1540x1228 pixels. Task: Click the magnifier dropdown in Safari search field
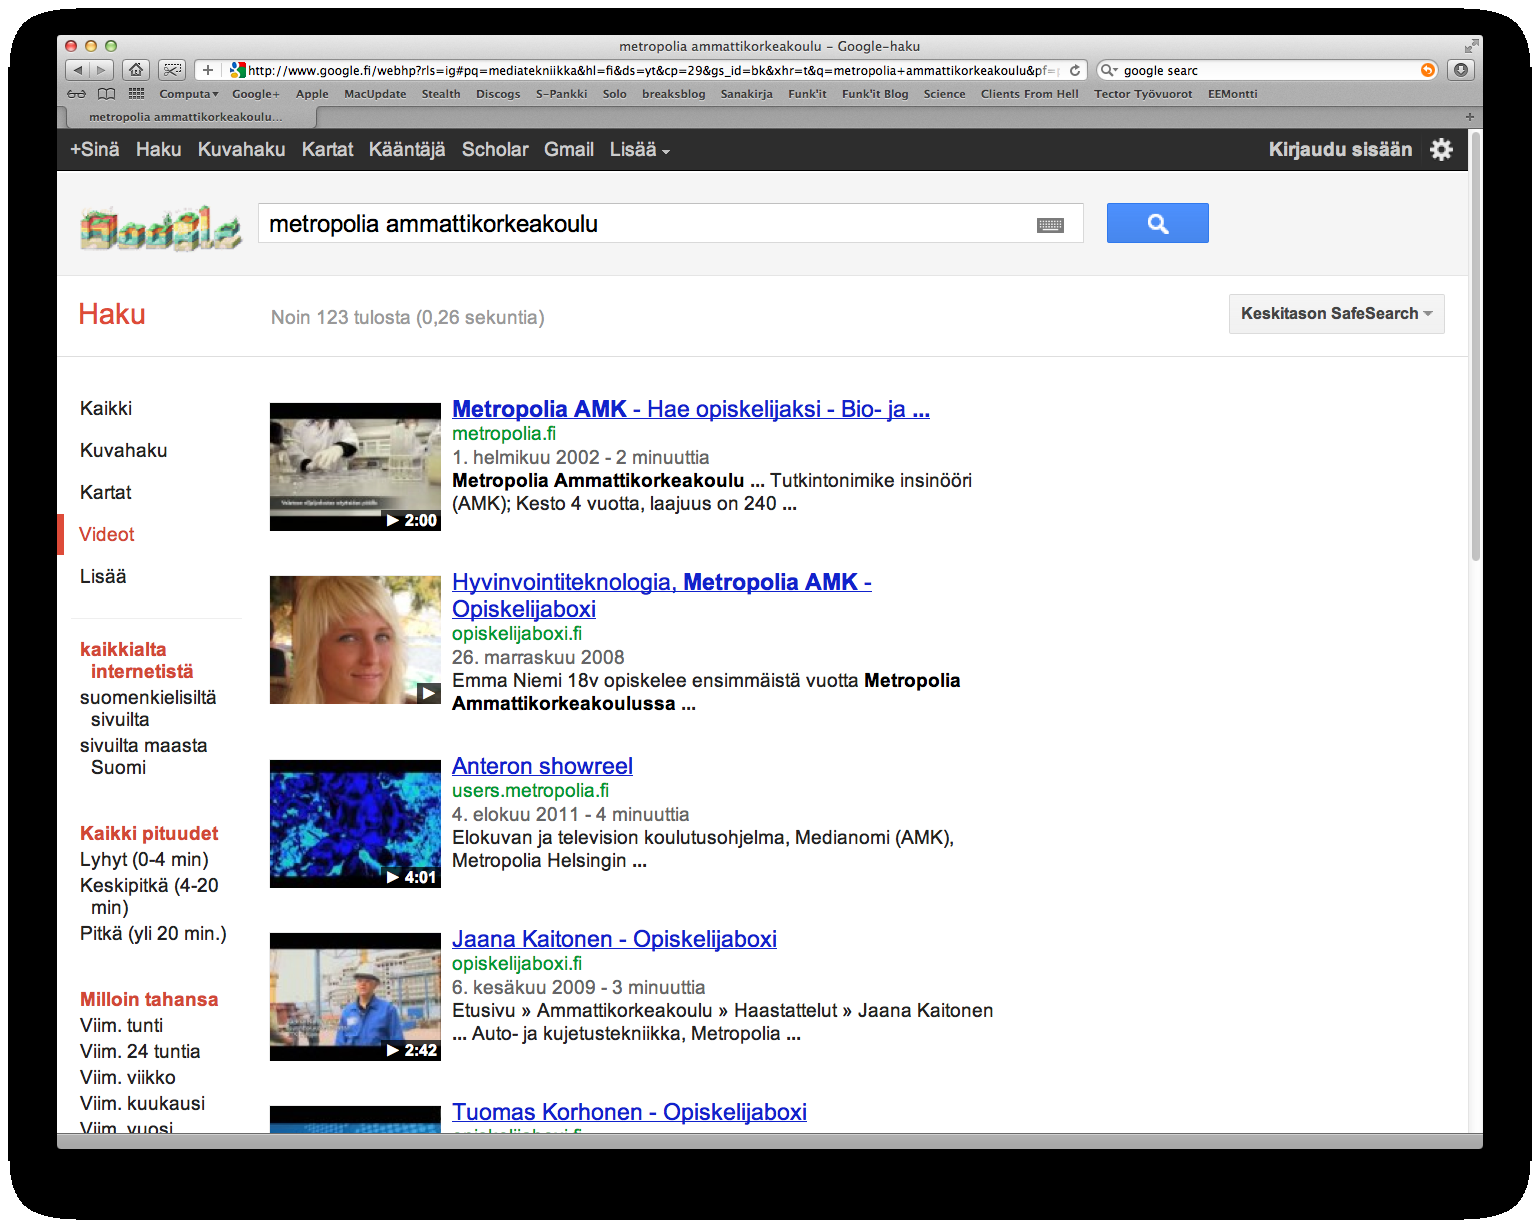click(1109, 70)
